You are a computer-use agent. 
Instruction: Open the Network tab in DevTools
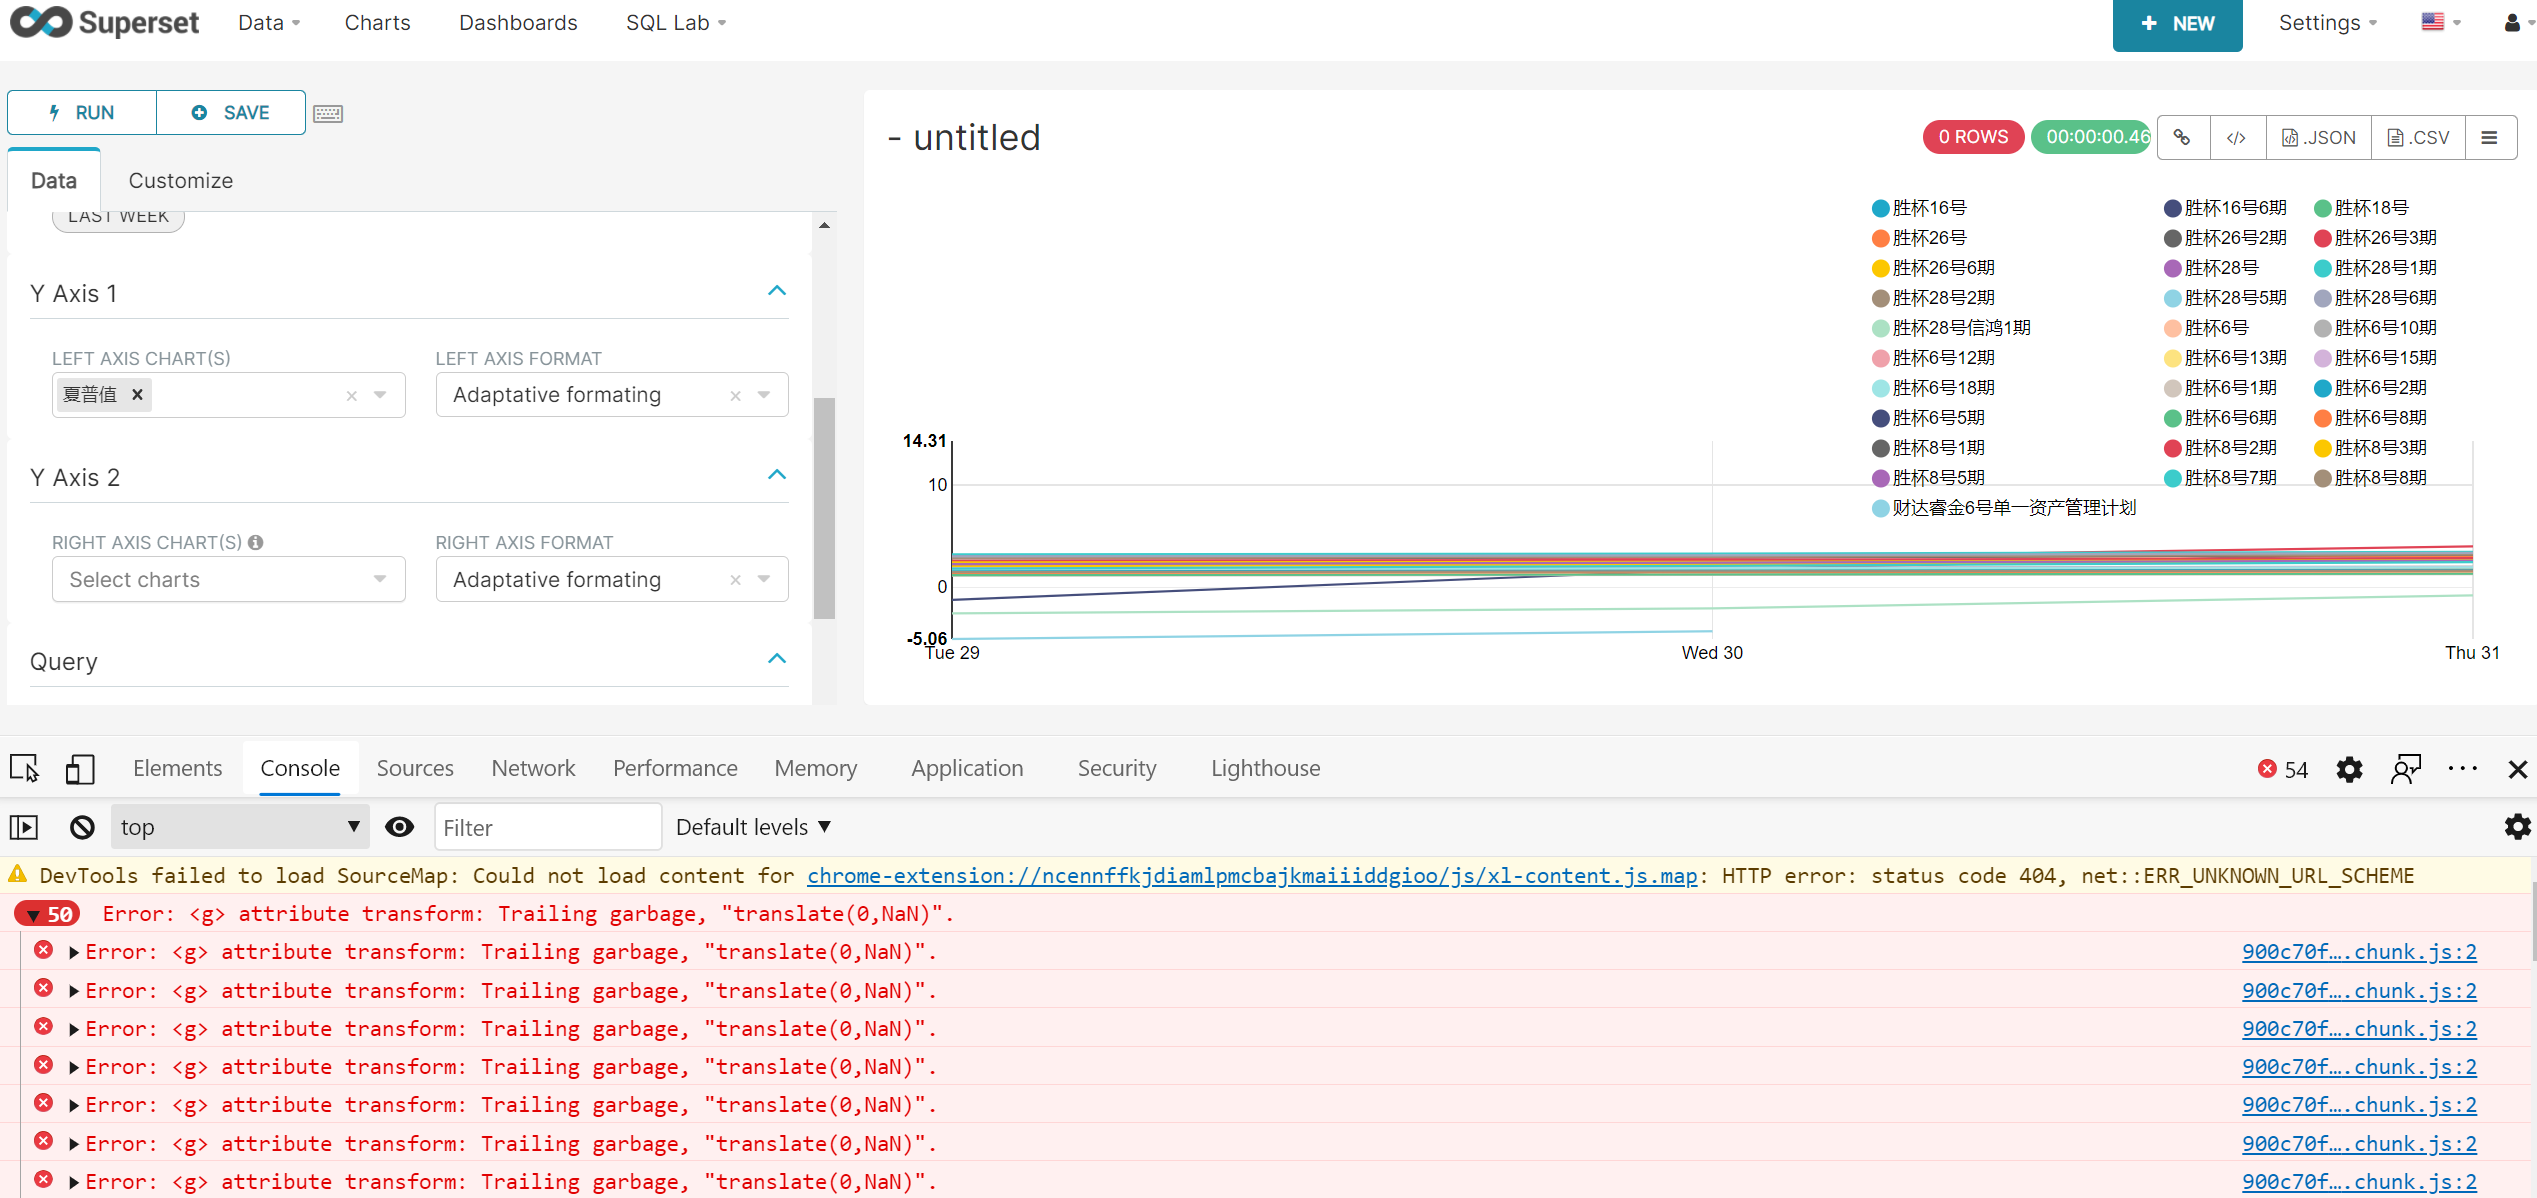point(533,768)
